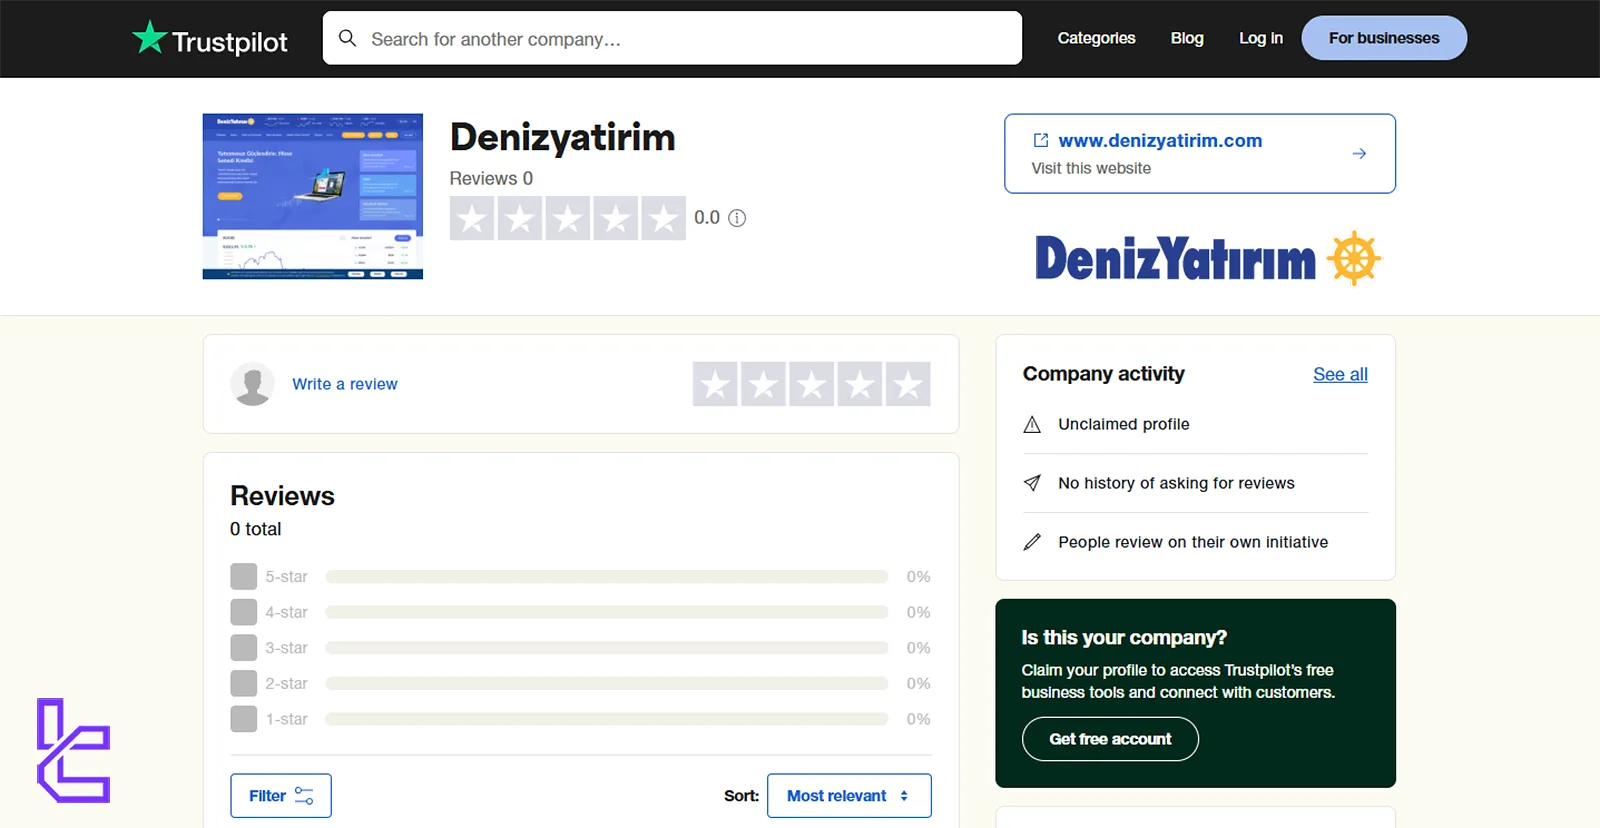
Task: Select the first star in the review rating
Action: coord(715,384)
